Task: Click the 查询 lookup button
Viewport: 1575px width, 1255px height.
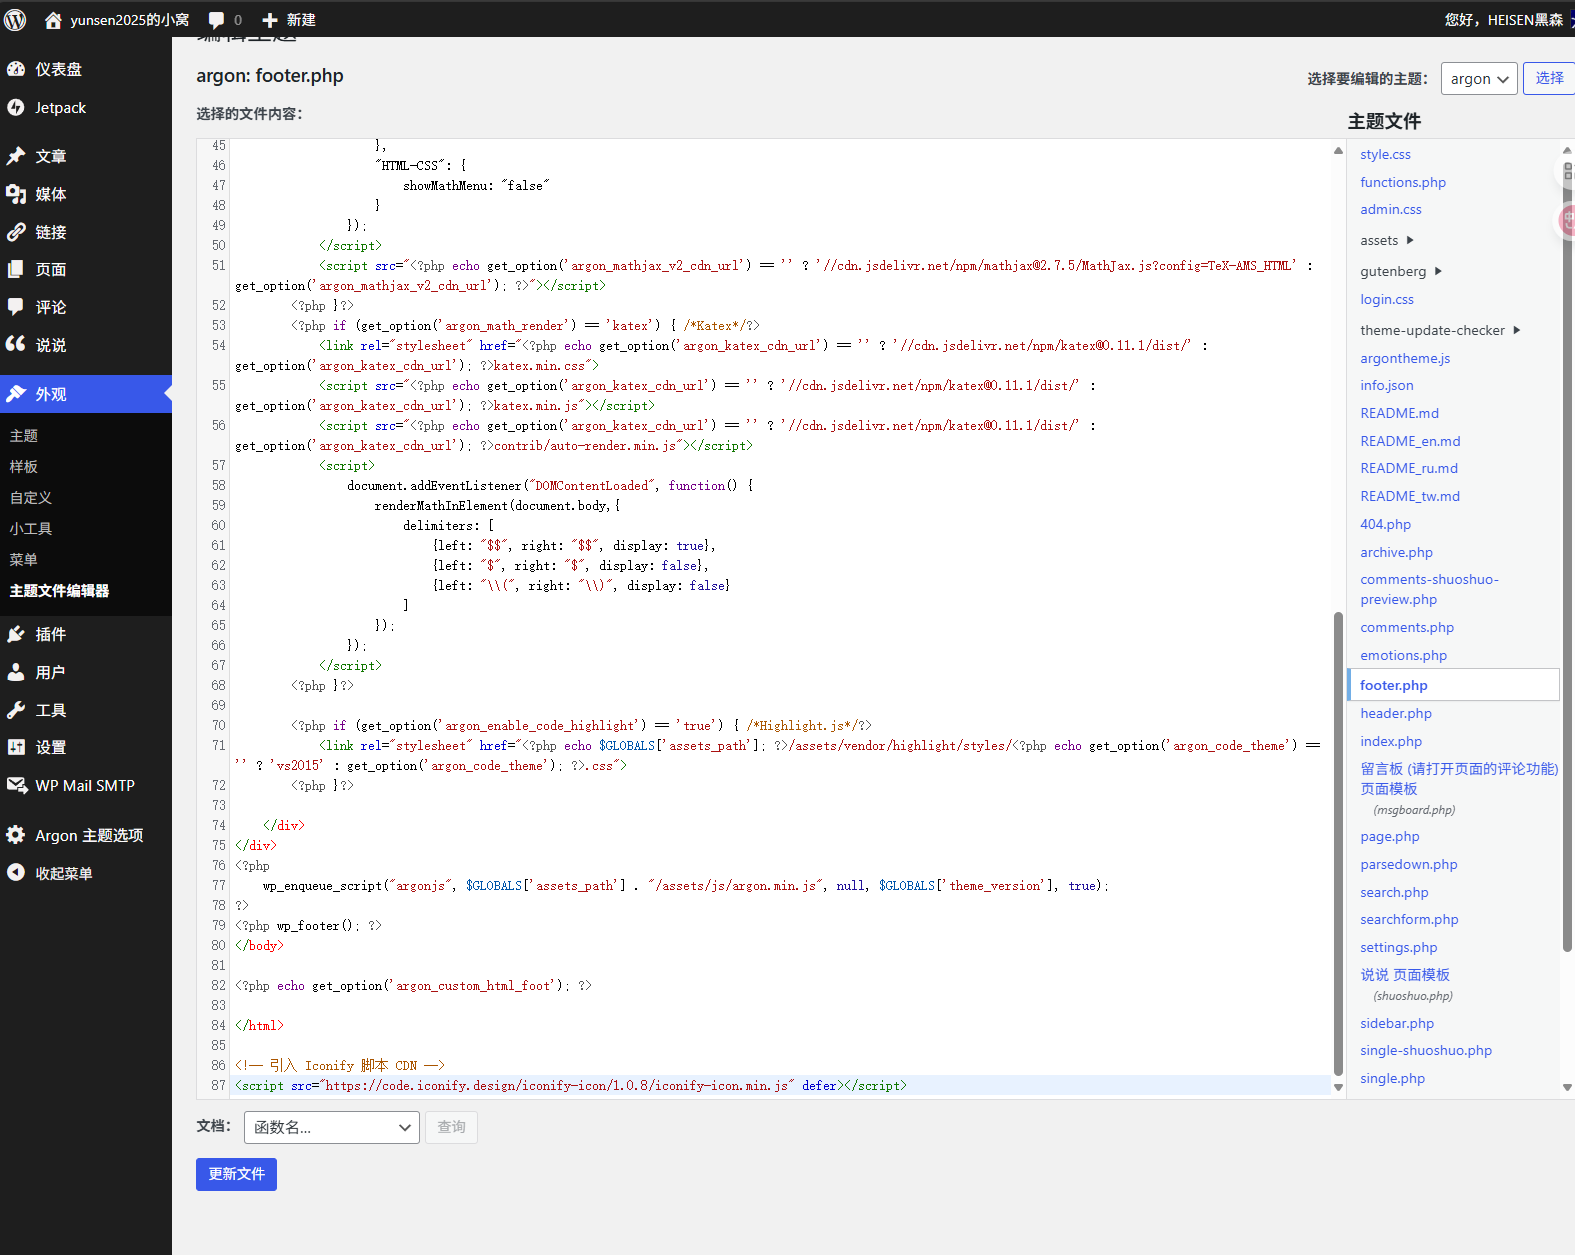Action: point(452,1127)
